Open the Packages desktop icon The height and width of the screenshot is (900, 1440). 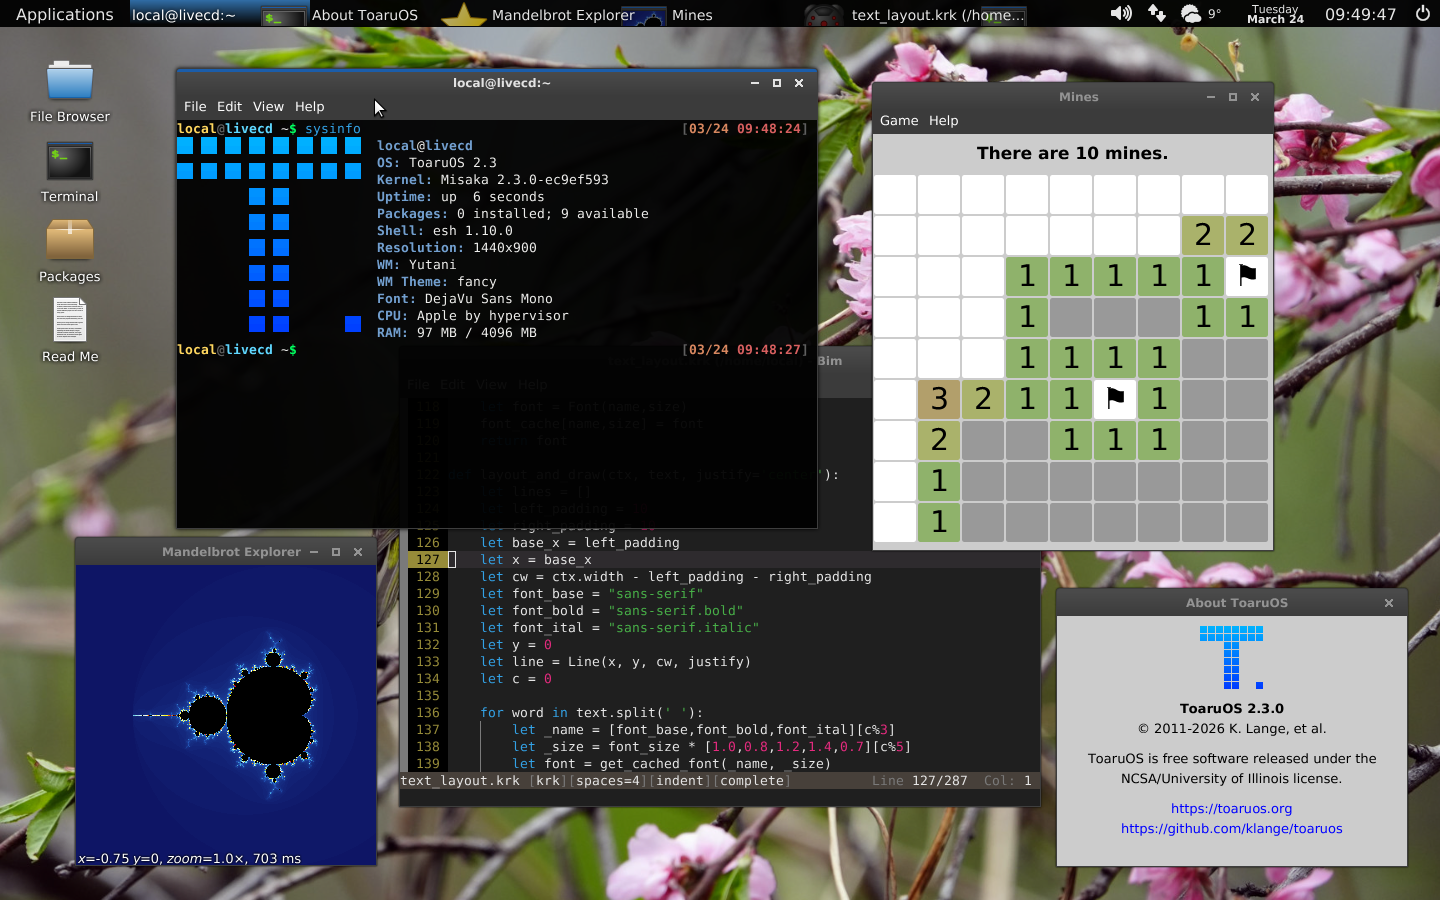69,242
